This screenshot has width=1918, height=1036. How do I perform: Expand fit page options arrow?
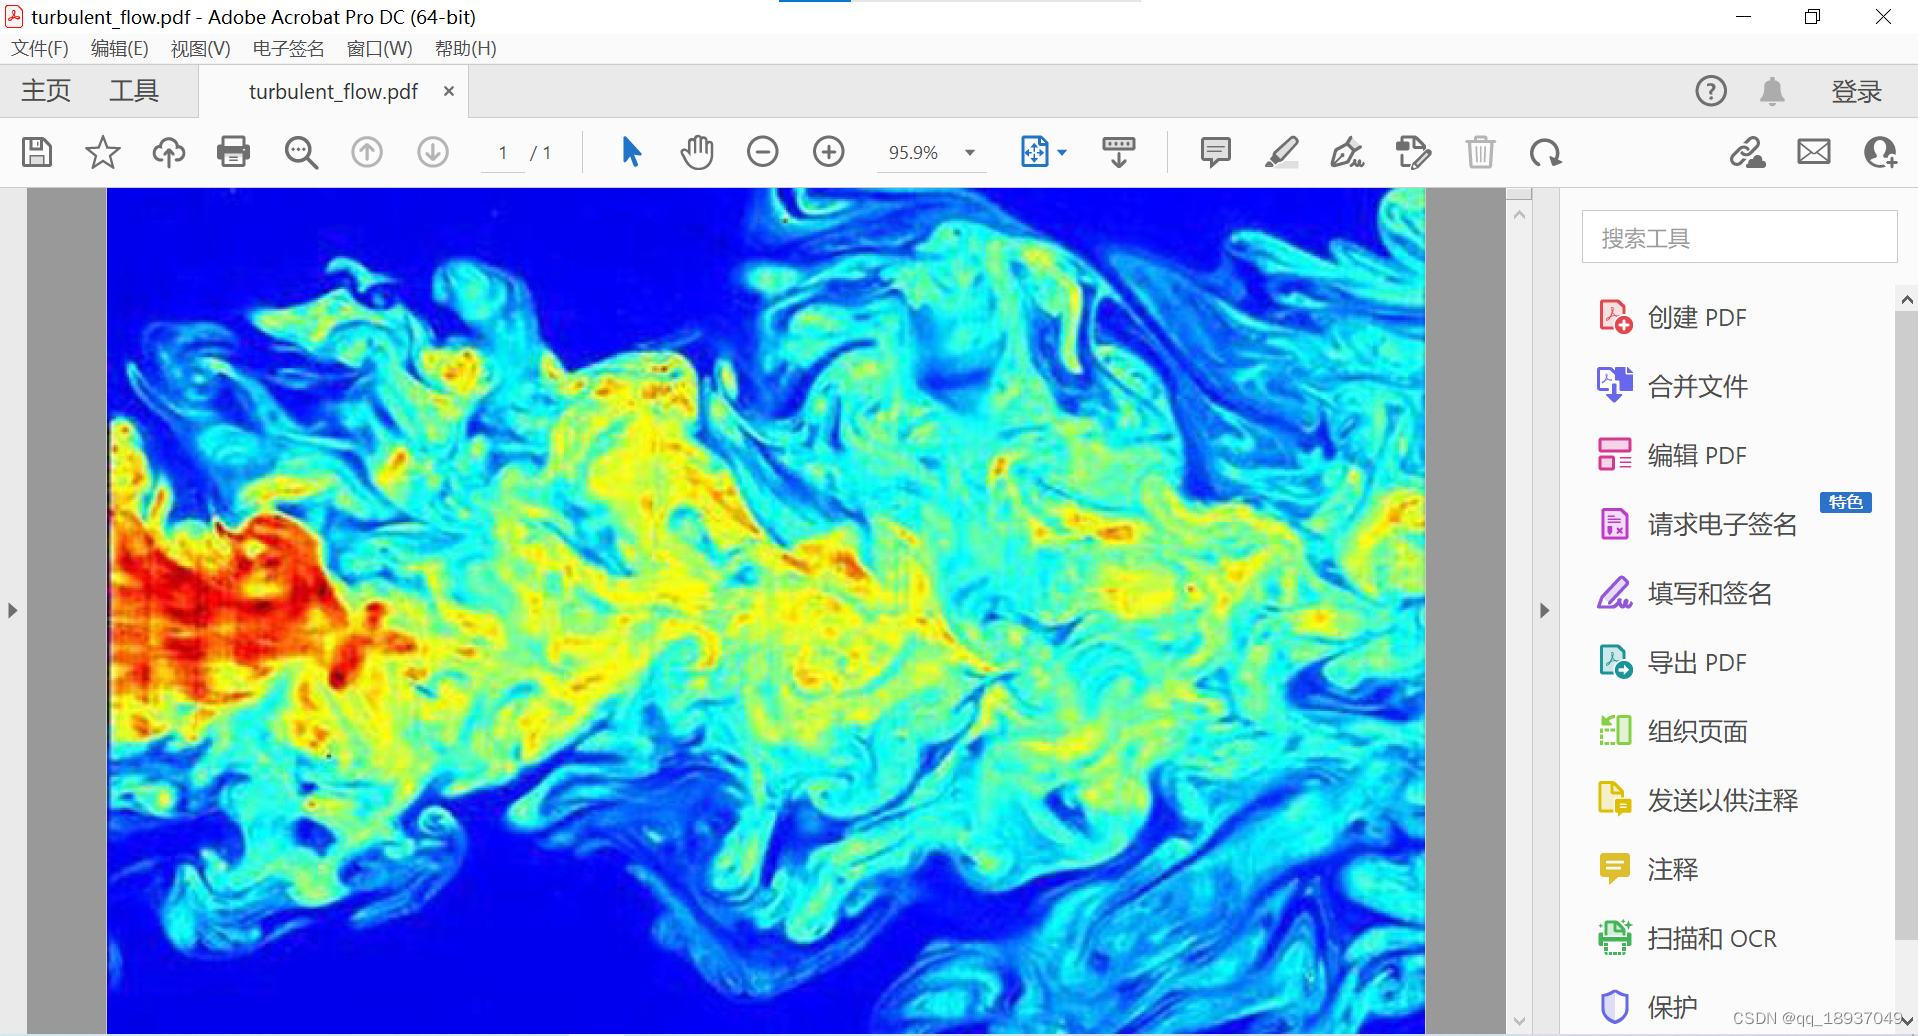tap(1062, 153)
